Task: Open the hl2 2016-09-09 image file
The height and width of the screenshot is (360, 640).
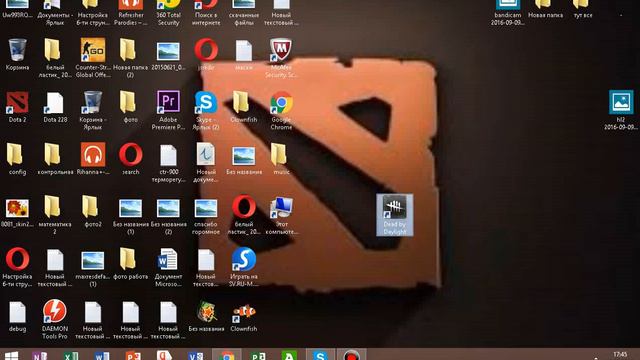Action: tap(621, 110)
